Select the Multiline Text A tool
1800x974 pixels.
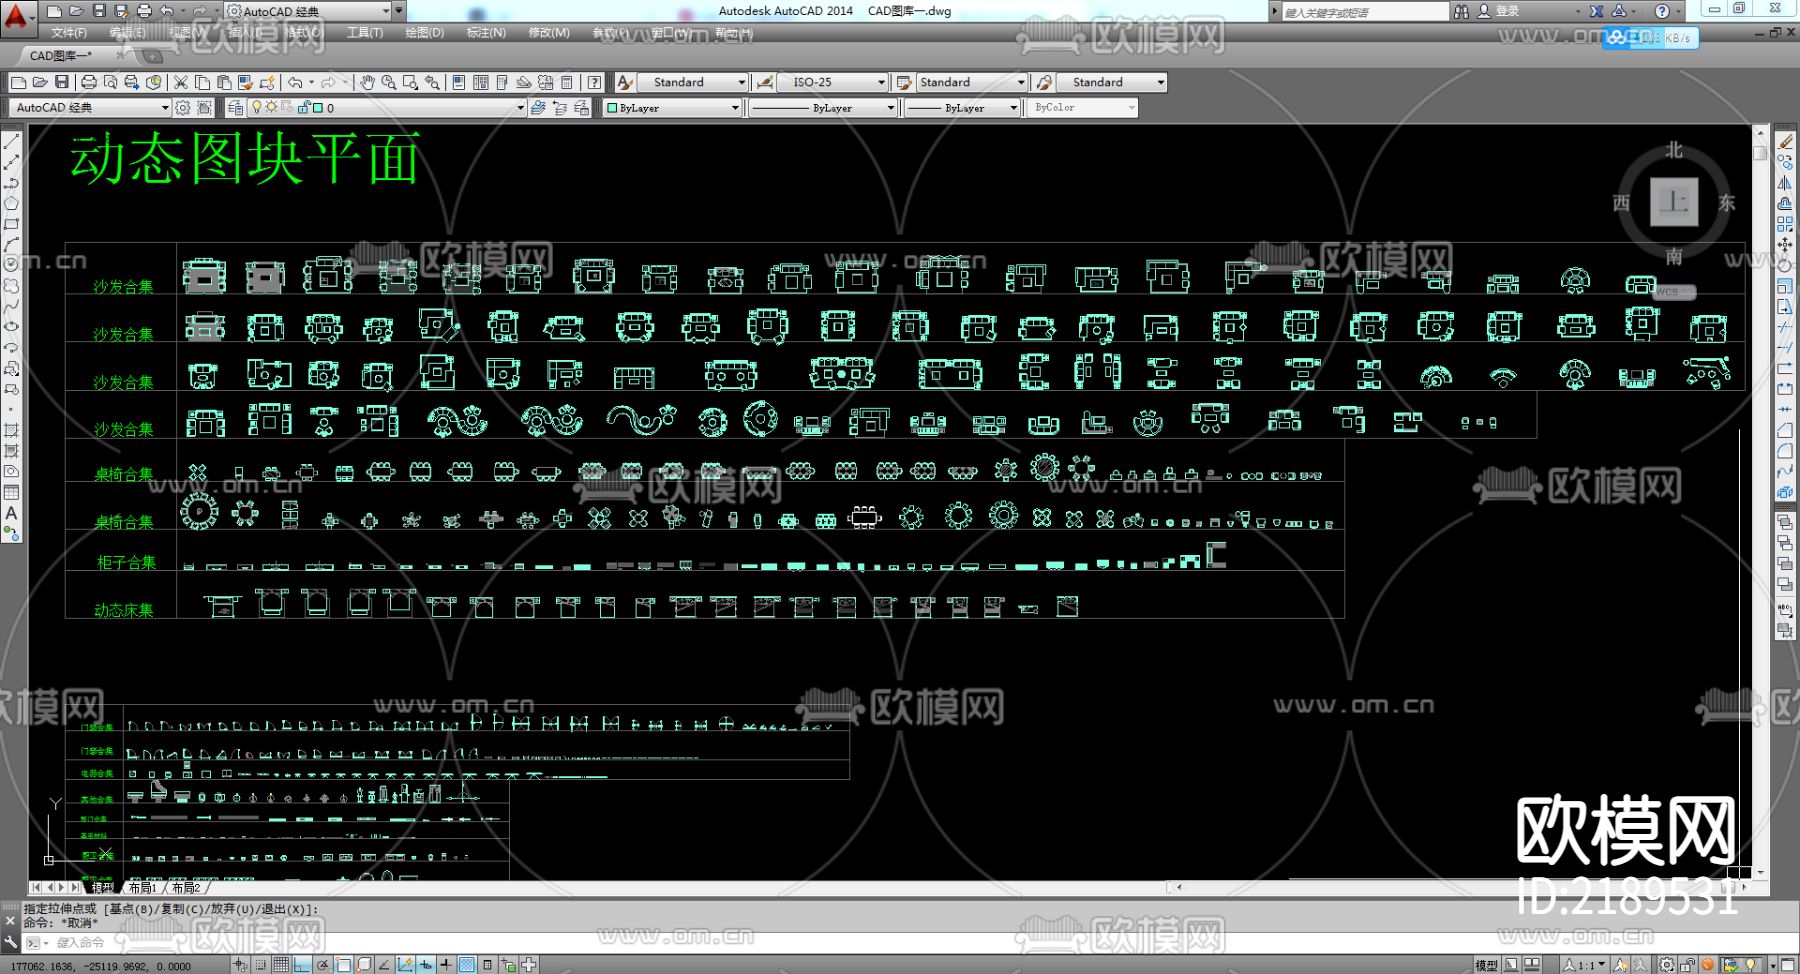(x=12, y=513)
